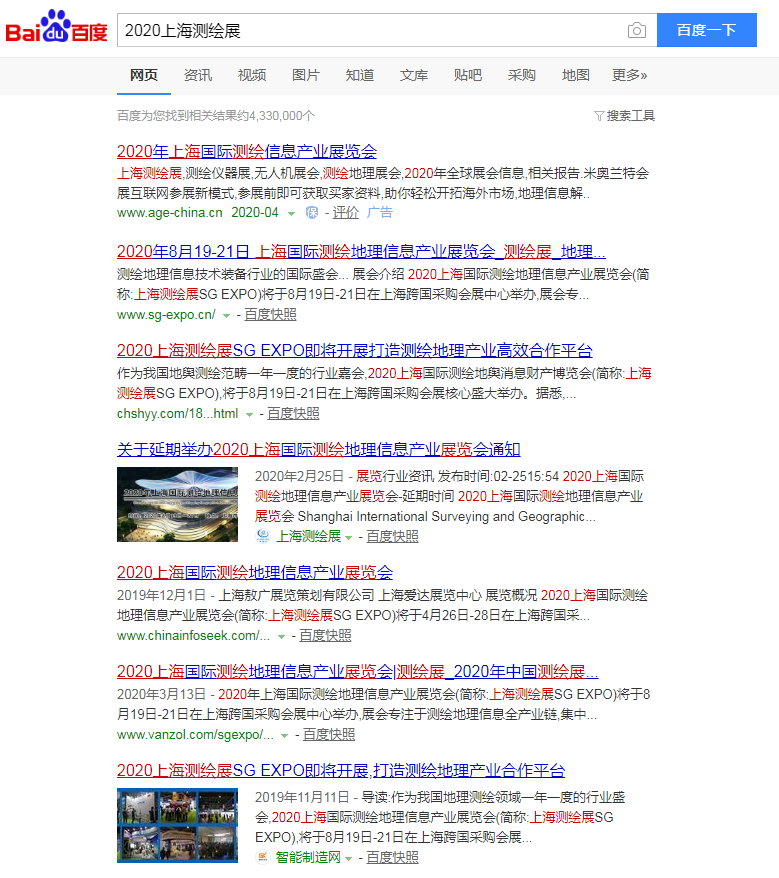Focus the search box containing 2020上海测绘展
779x878 pixels.
point(370,30)
